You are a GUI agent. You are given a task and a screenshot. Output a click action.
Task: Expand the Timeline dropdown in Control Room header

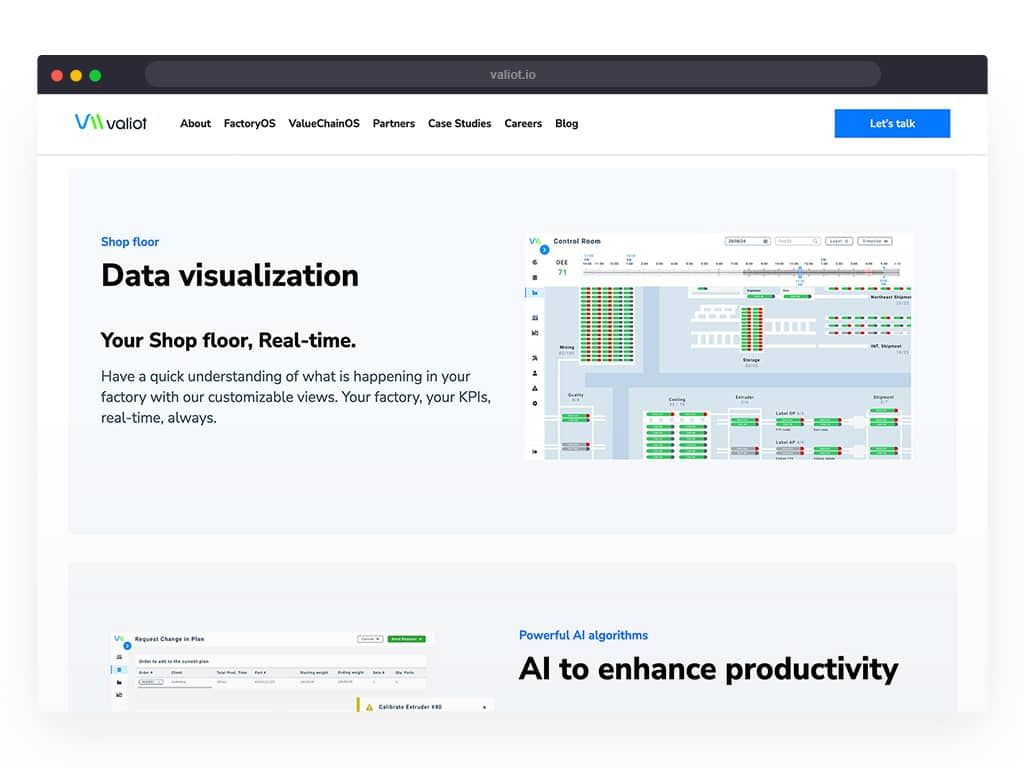(875, 241)
